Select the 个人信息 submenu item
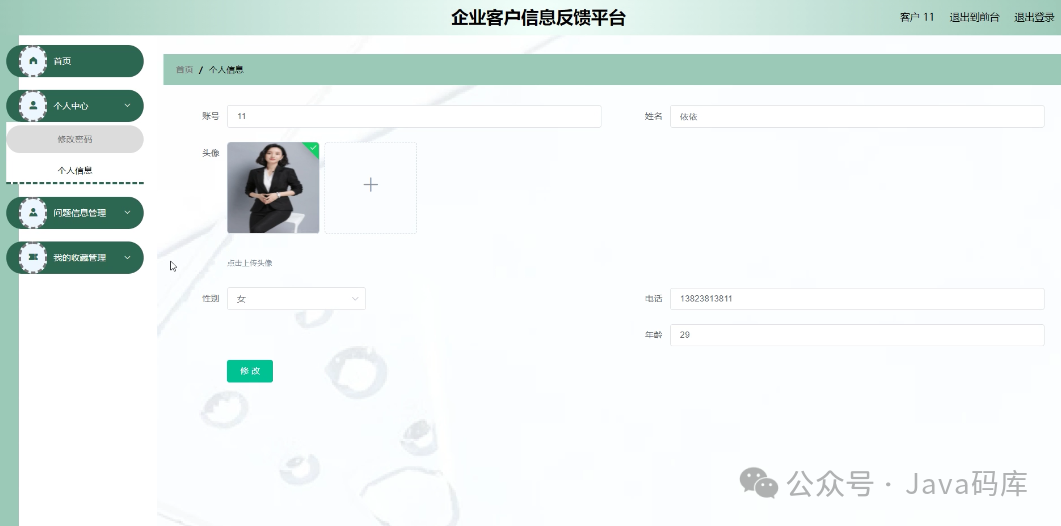 pos(75,171)
